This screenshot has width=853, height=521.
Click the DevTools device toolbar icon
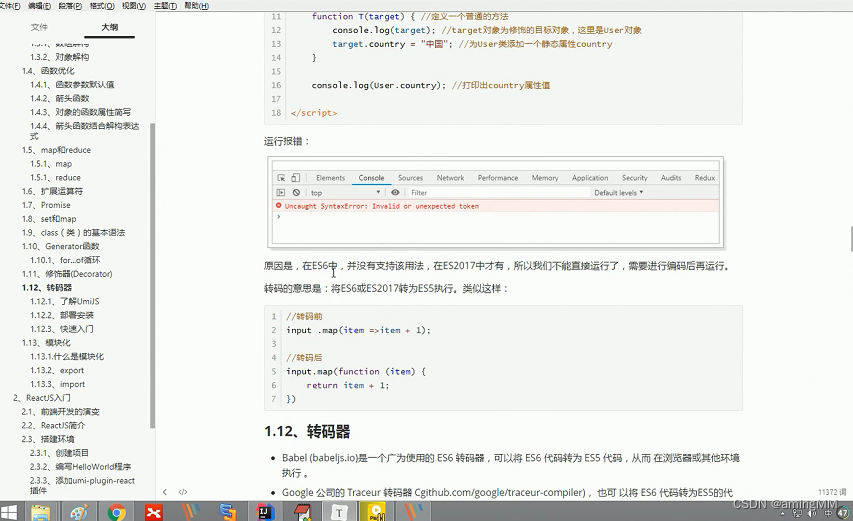pyautogui.click(x=295, y=178)
